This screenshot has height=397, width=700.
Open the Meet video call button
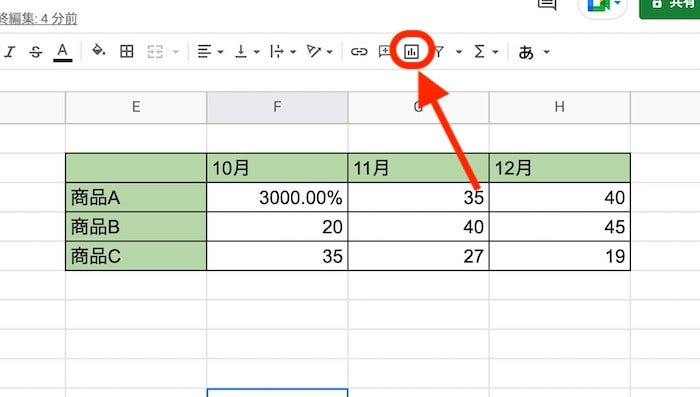tap(602, 5)
